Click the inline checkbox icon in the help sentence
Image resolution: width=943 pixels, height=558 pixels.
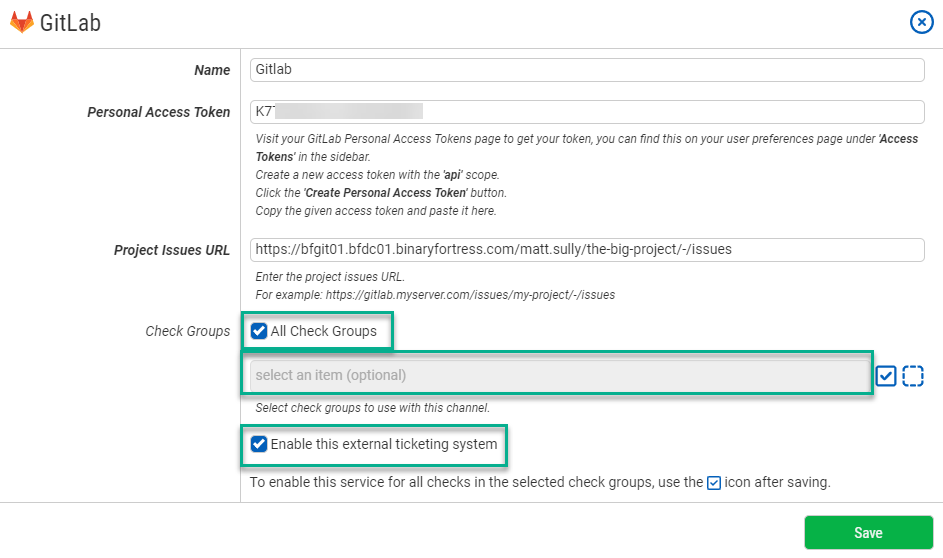click(714, 483)
